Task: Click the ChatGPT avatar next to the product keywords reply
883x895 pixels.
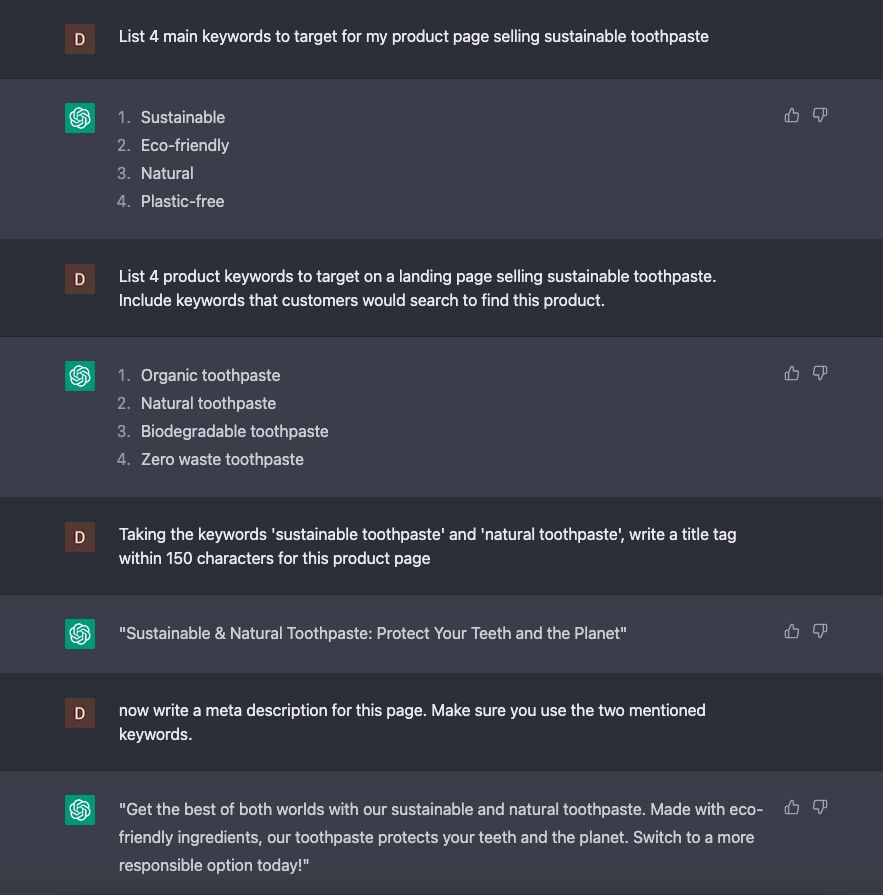Action: click(x=79, y=375)
